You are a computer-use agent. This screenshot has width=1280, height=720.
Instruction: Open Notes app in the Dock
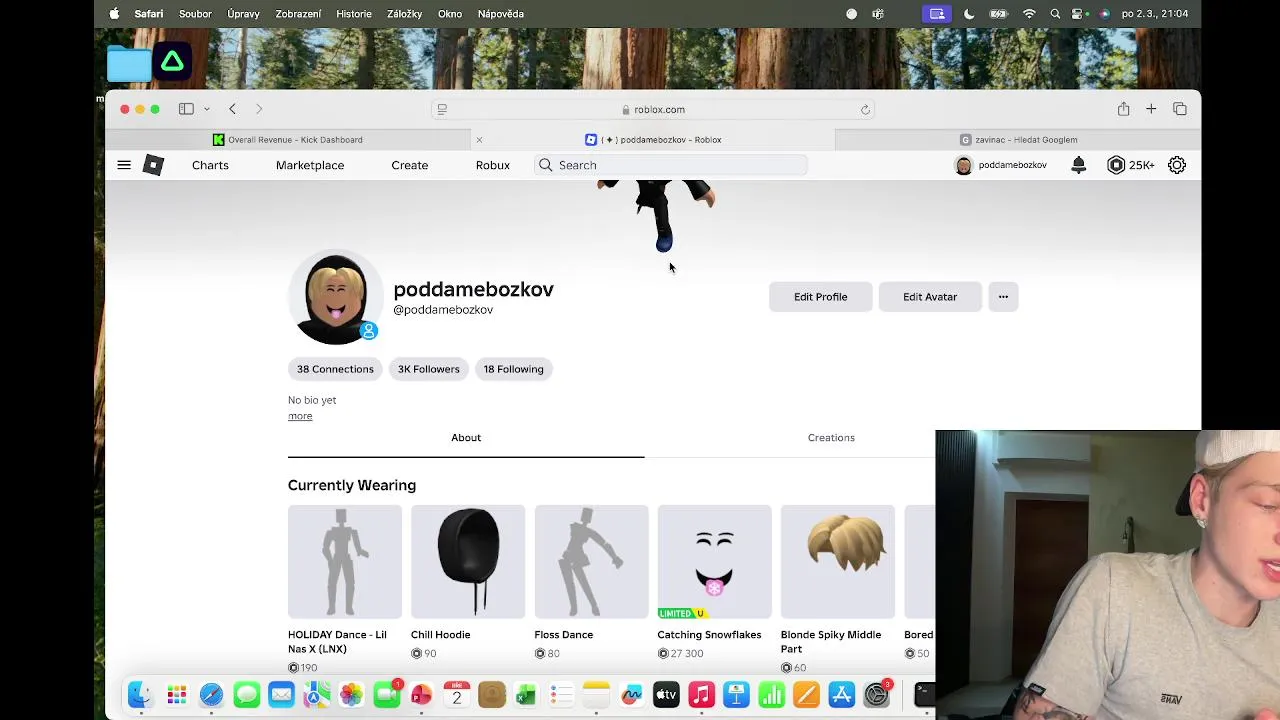point(596,694)
